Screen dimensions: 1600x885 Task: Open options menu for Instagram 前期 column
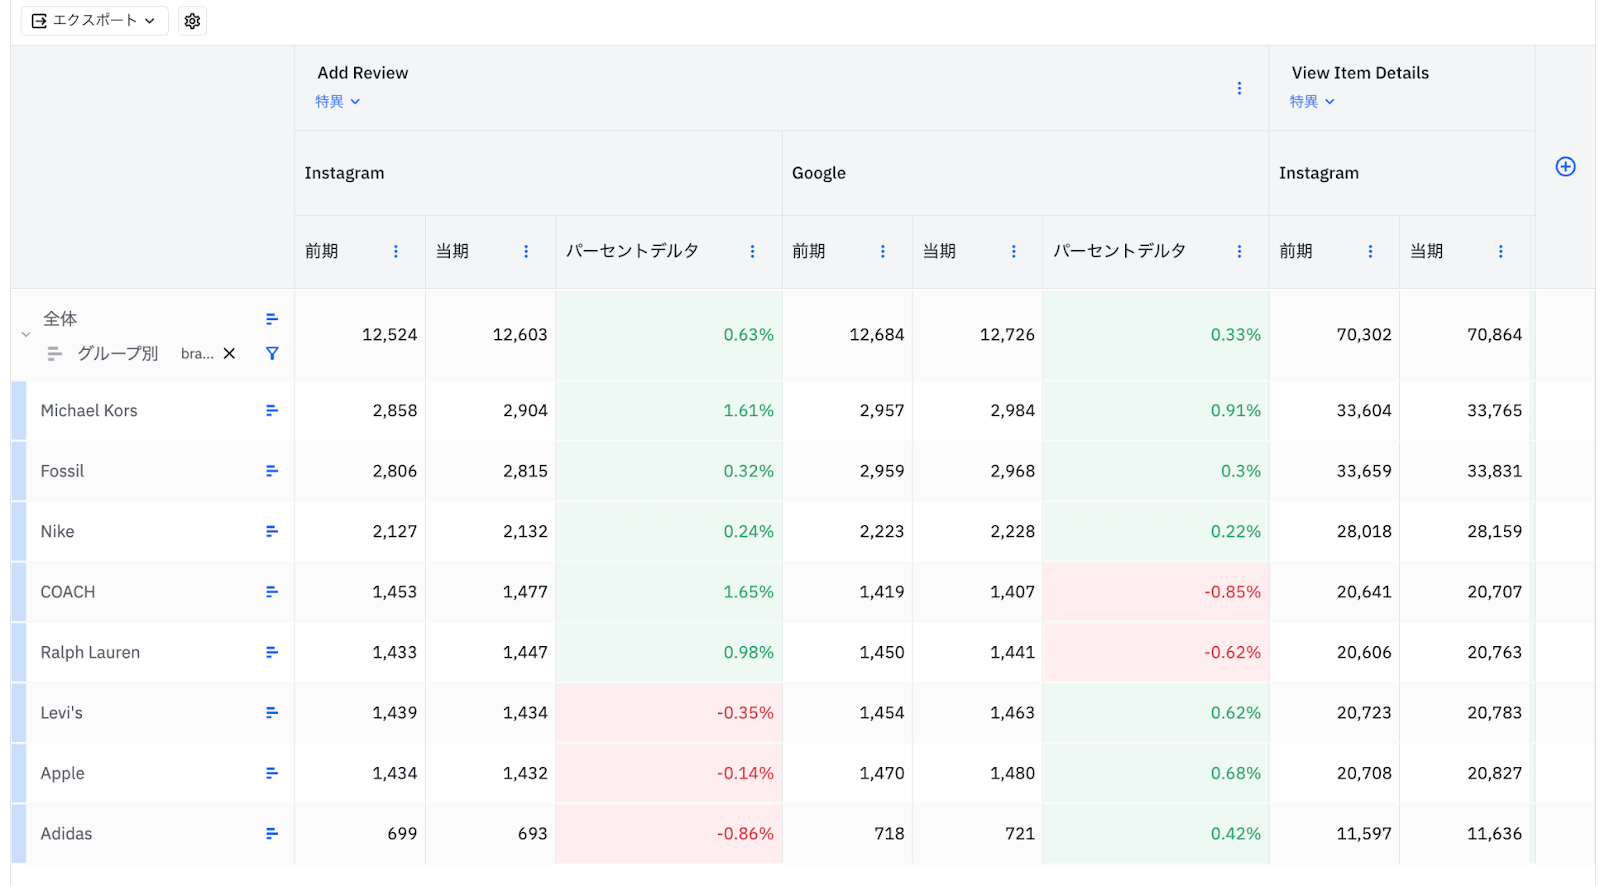pyautogui.click(x=396, y=252)
